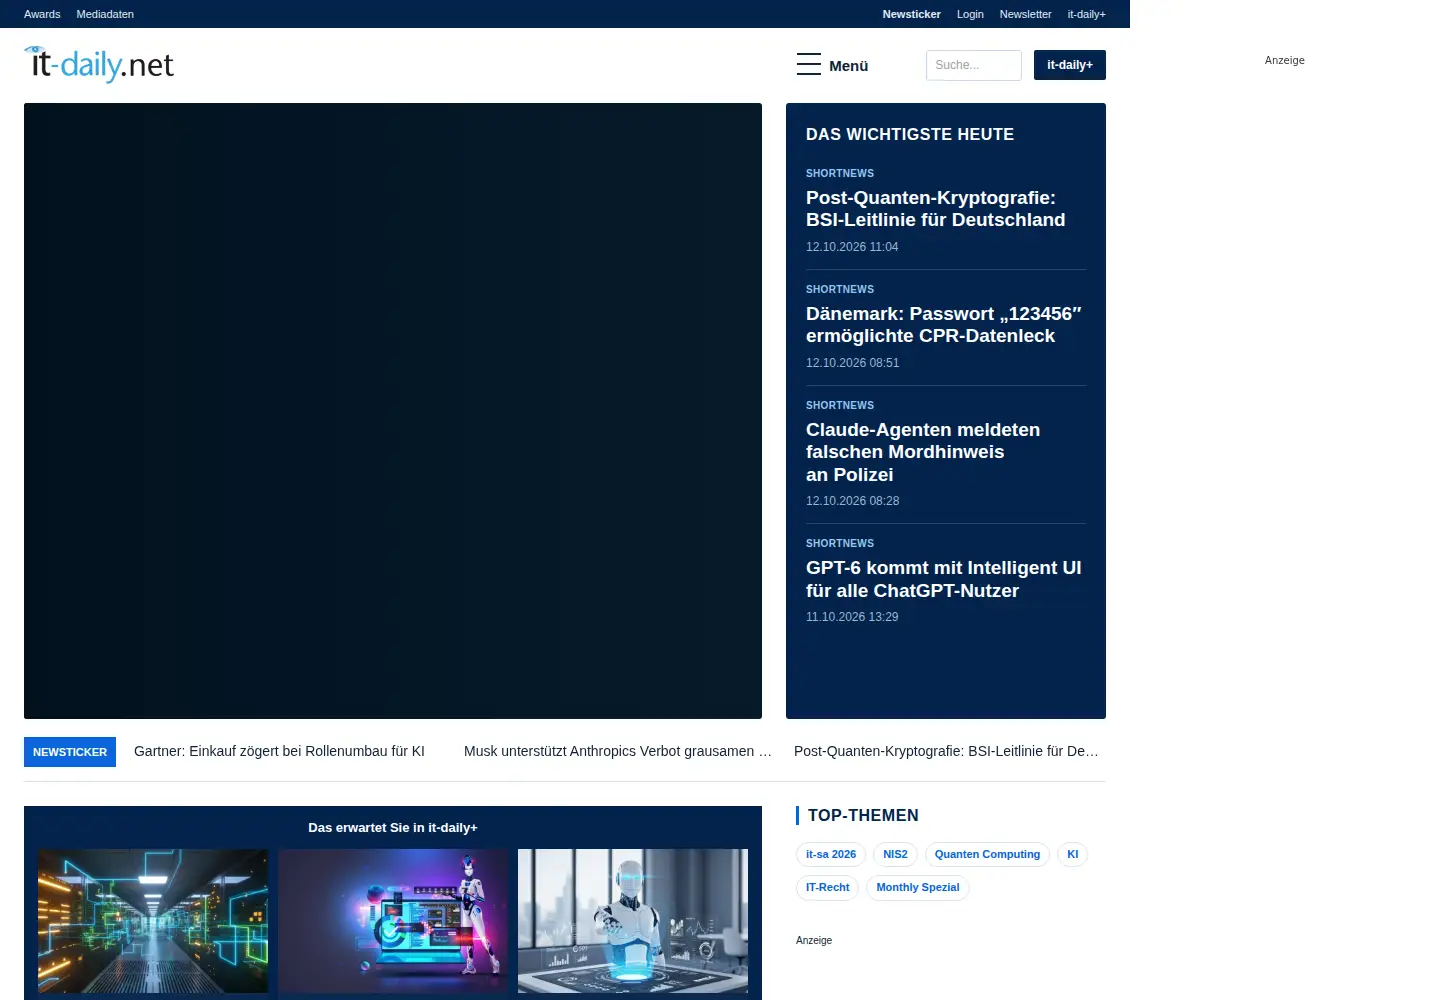The width and height of the screenshot is (1440, 1000).
Task: Click the 12.10.2026 11:04 timestamp
Action: coord(852,247)
